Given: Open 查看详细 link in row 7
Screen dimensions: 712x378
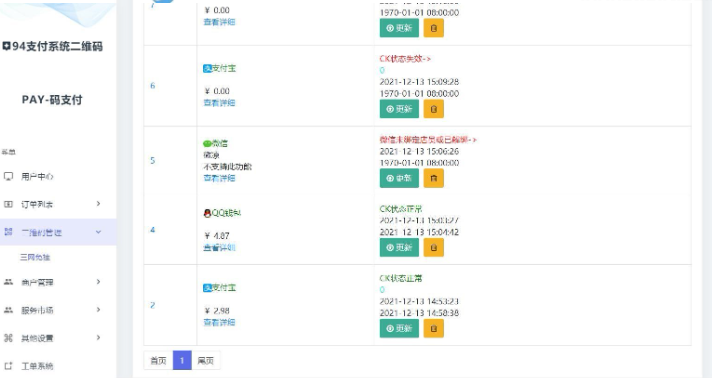Looking at the screenshot, I should coord(219,22).
